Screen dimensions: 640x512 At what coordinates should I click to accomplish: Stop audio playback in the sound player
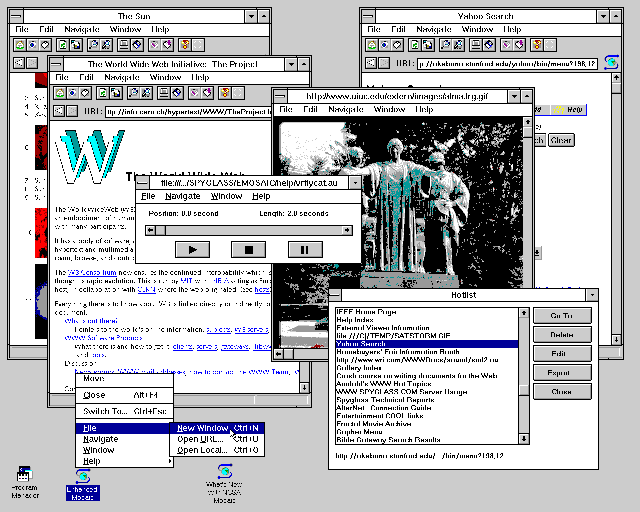[249, 250]
